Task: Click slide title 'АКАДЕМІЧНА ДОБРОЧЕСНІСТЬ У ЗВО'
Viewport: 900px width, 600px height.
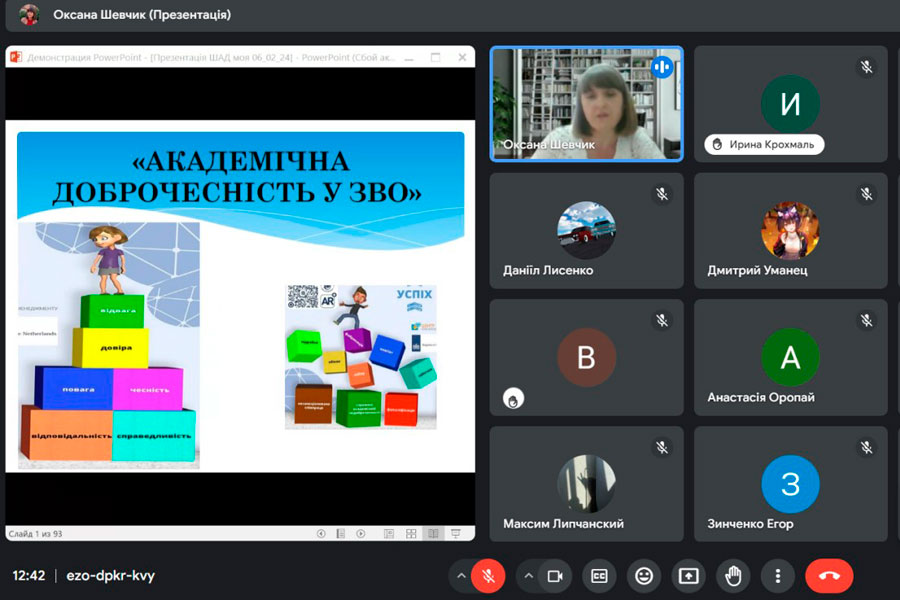Action: coord(237,177)
